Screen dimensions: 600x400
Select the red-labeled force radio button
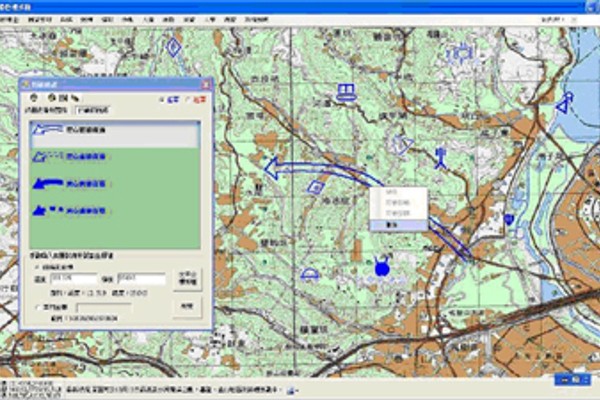[188, 100]
